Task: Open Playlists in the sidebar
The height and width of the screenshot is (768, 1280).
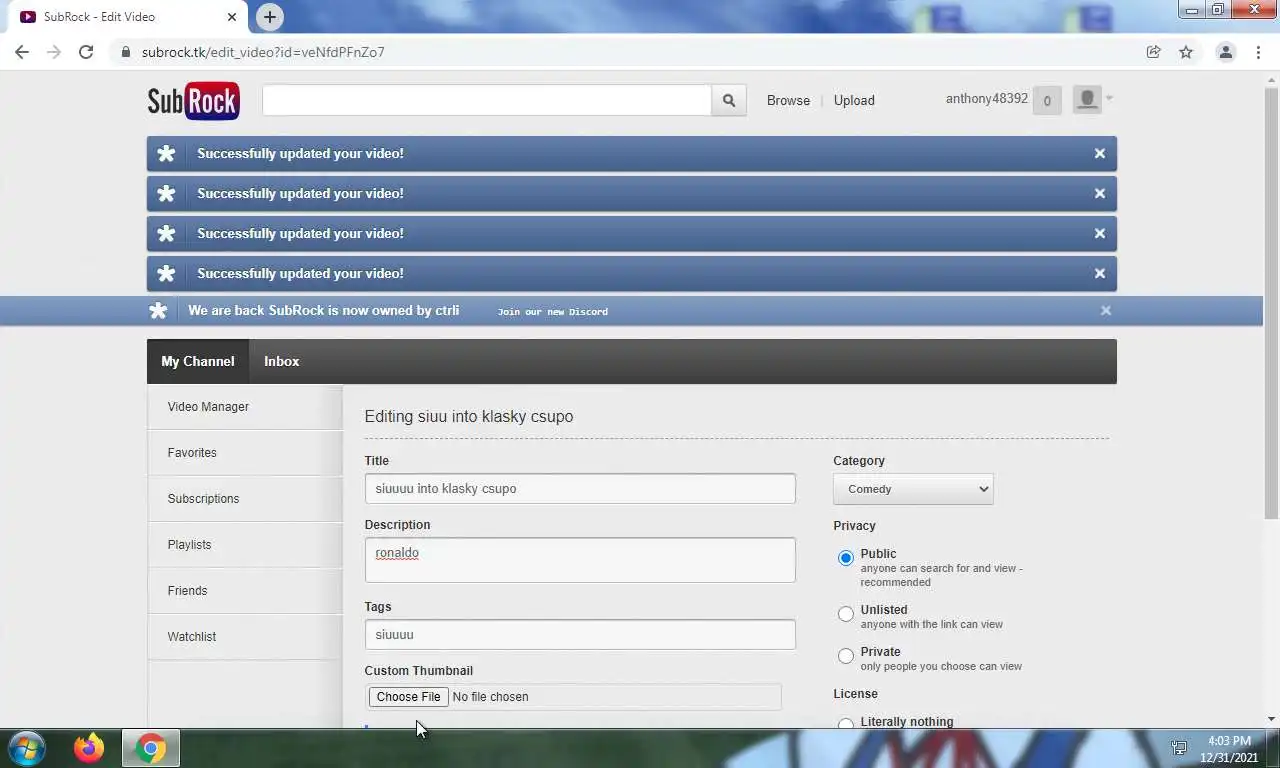Action: coord(245,545)
